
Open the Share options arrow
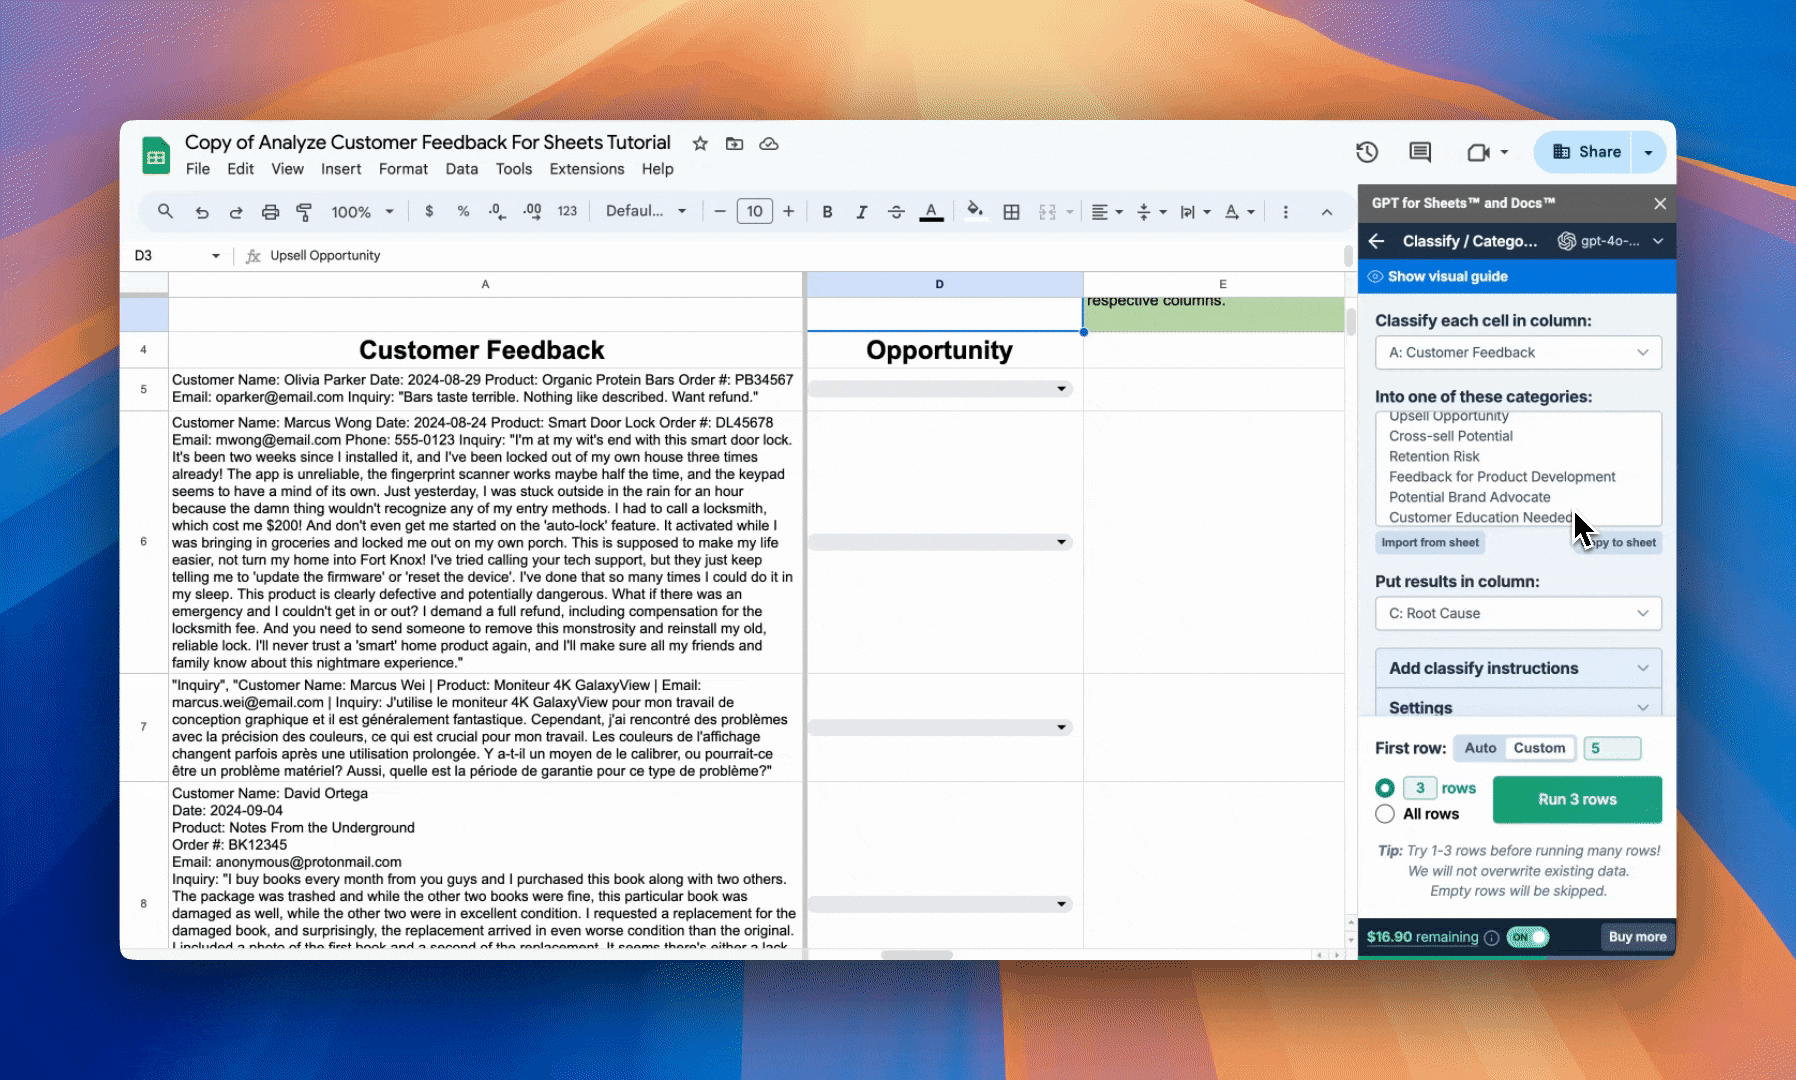click(x=1648, y=152)
